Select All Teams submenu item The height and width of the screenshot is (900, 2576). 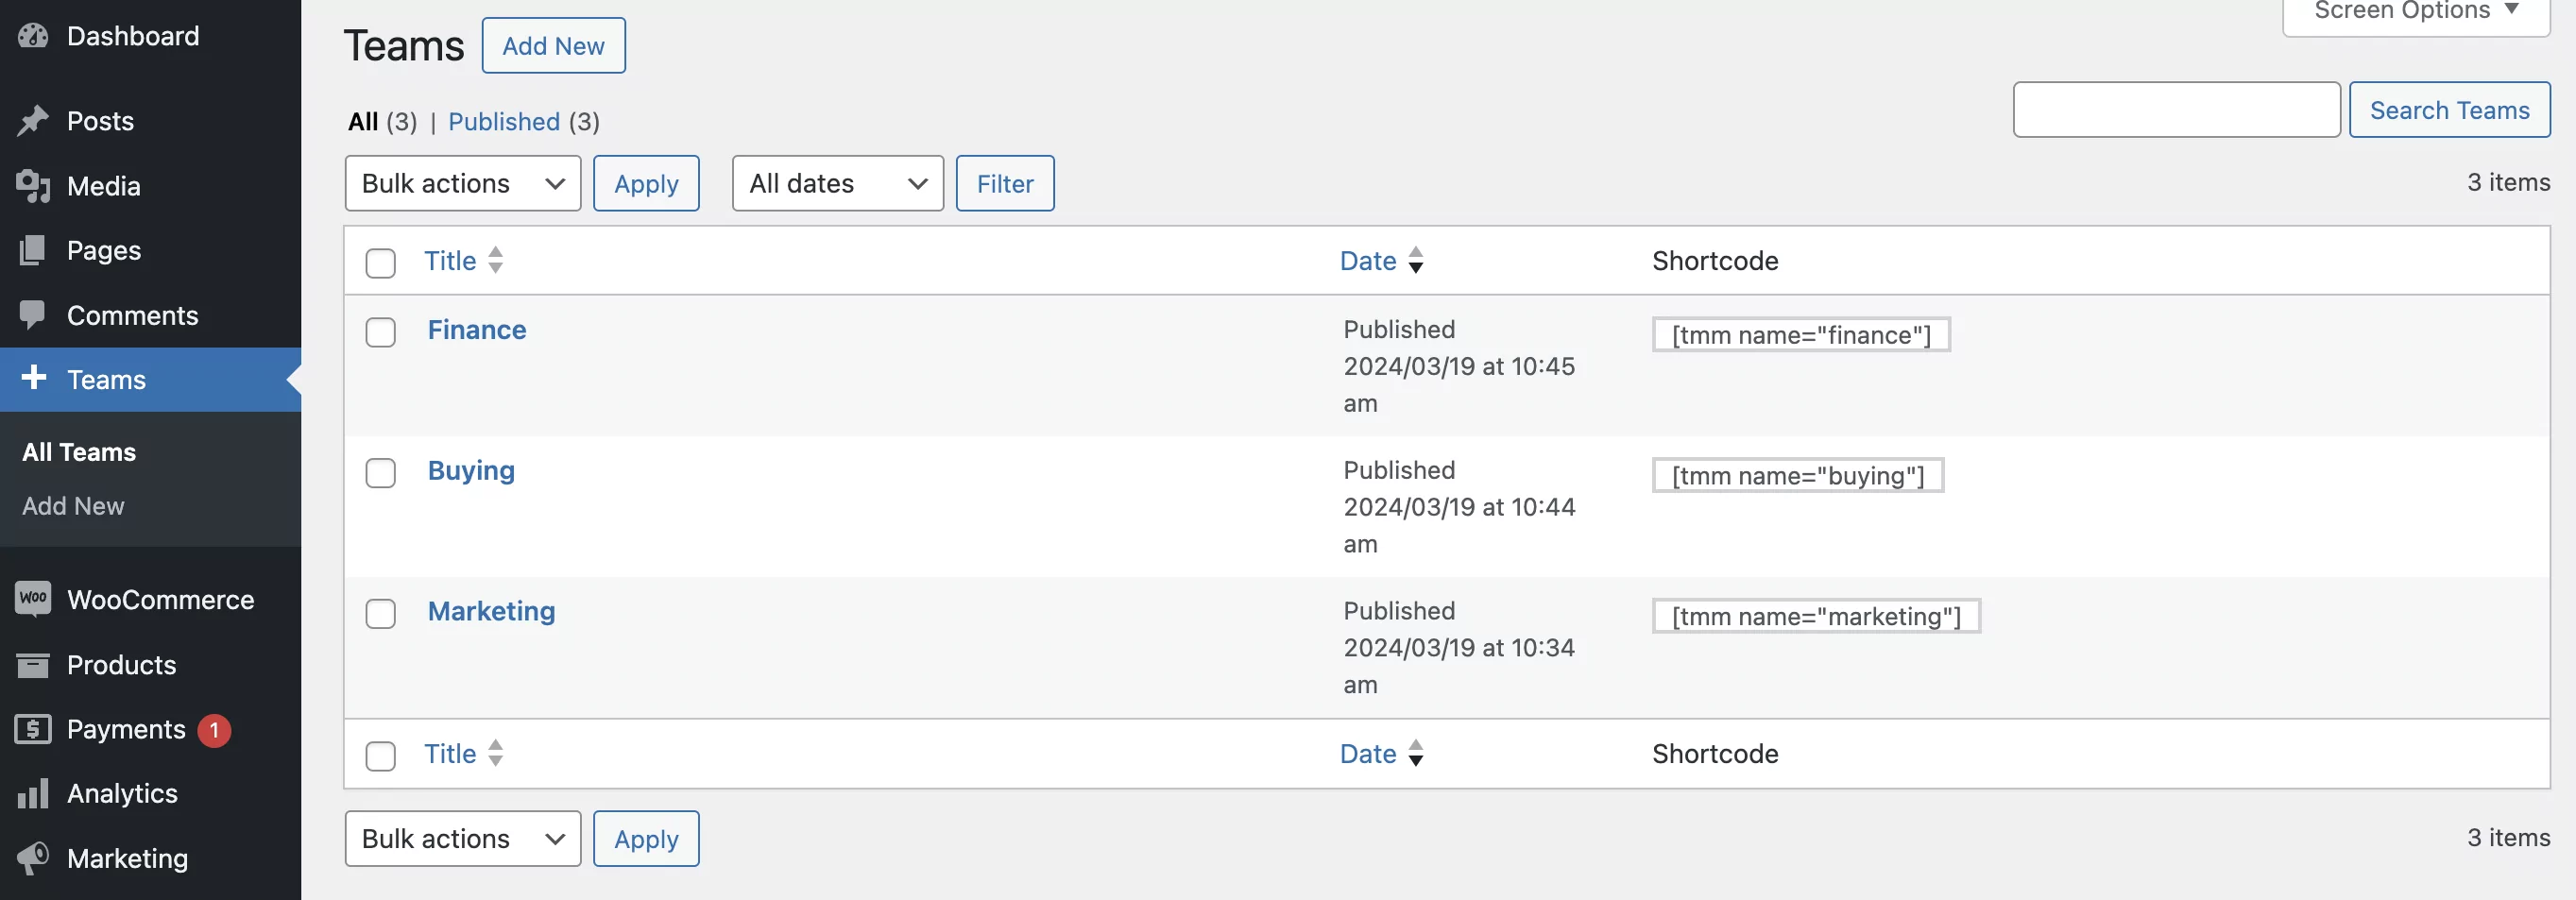[79, 452]
